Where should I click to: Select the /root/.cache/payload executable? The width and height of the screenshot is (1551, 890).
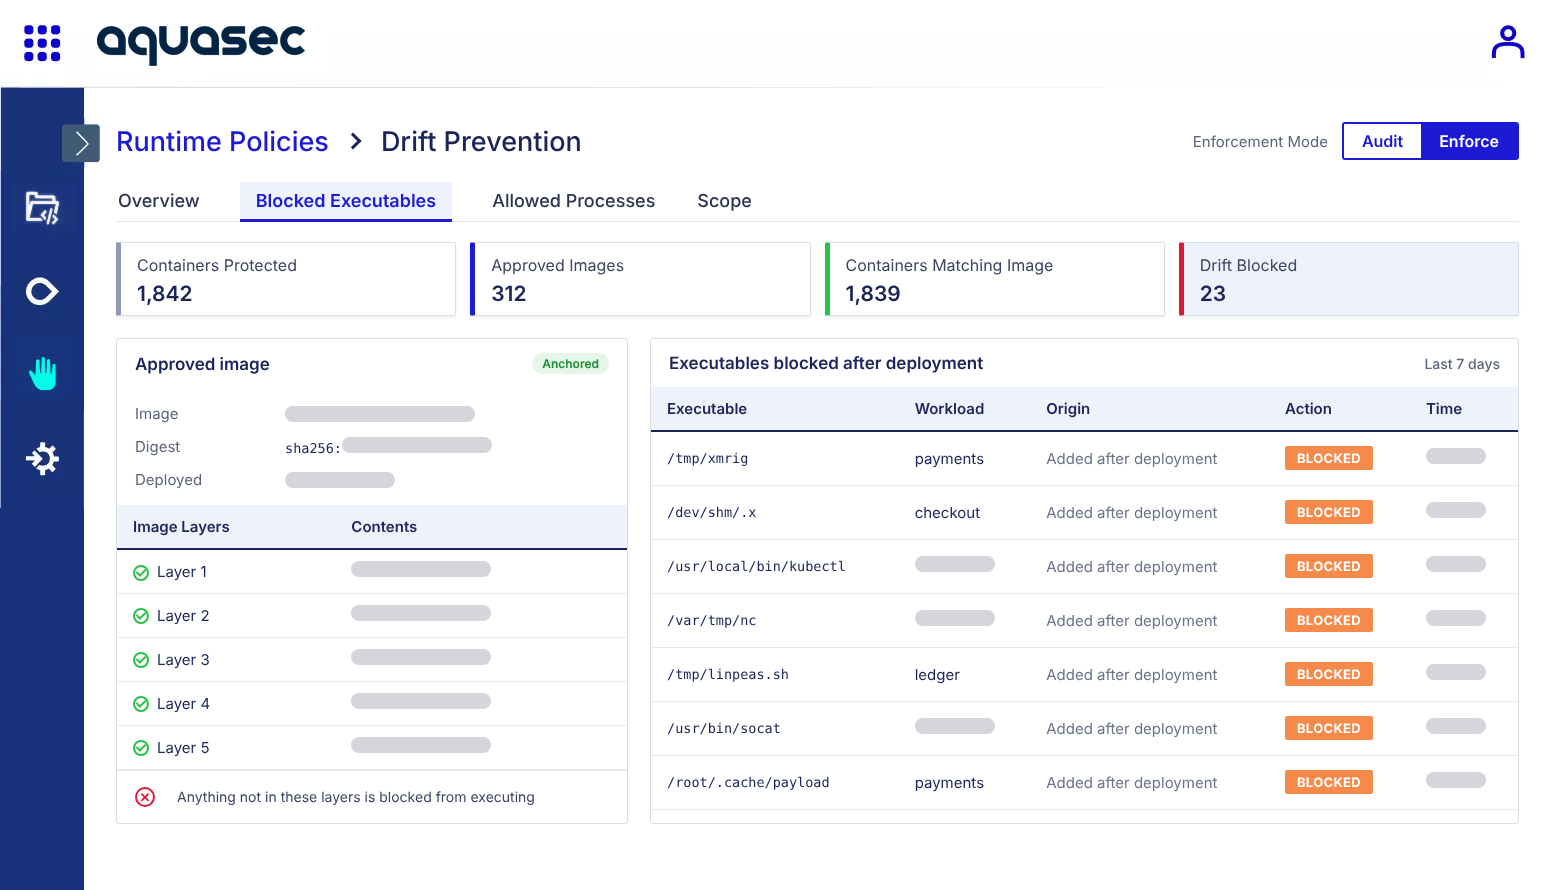pyautogui.click(x=748, y=783)
